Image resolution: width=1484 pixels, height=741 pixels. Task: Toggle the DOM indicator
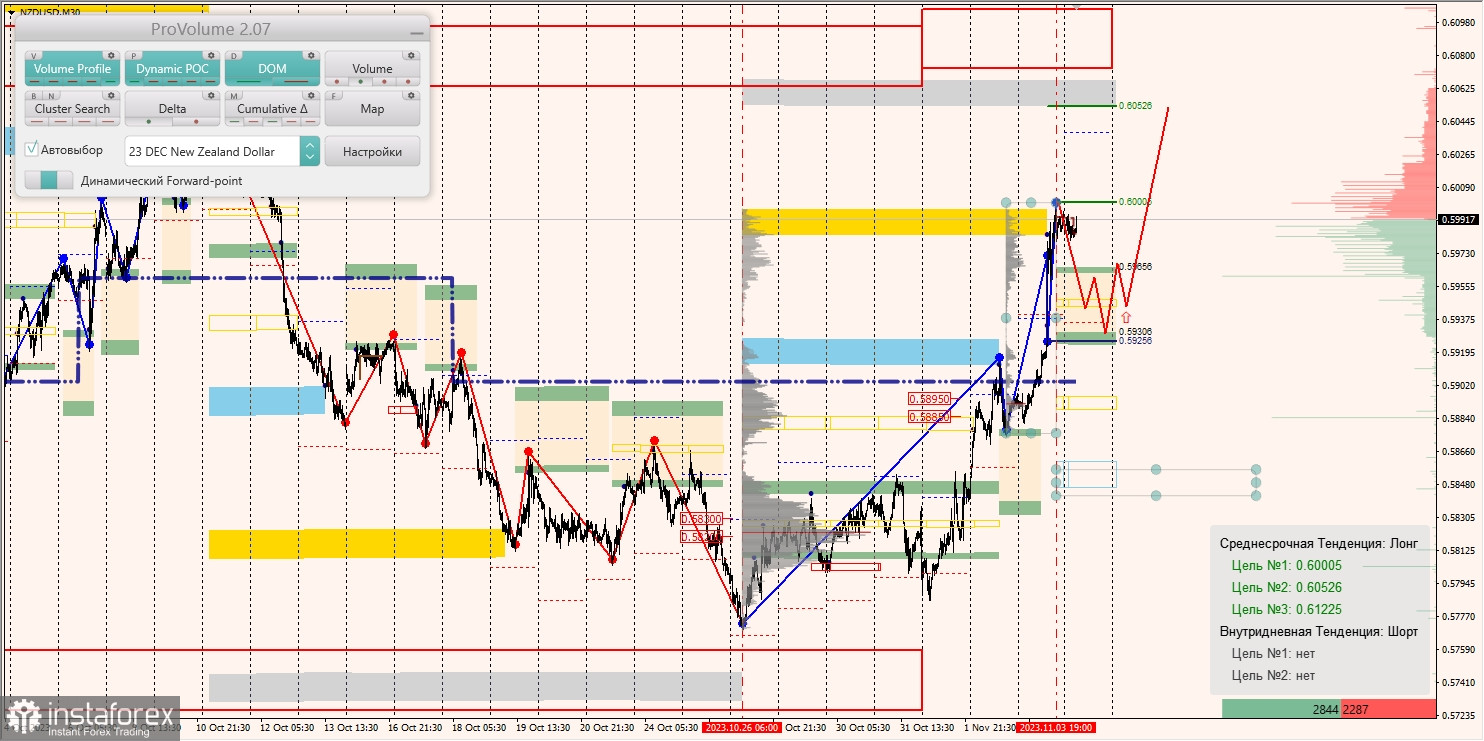(x=272, y=69)
